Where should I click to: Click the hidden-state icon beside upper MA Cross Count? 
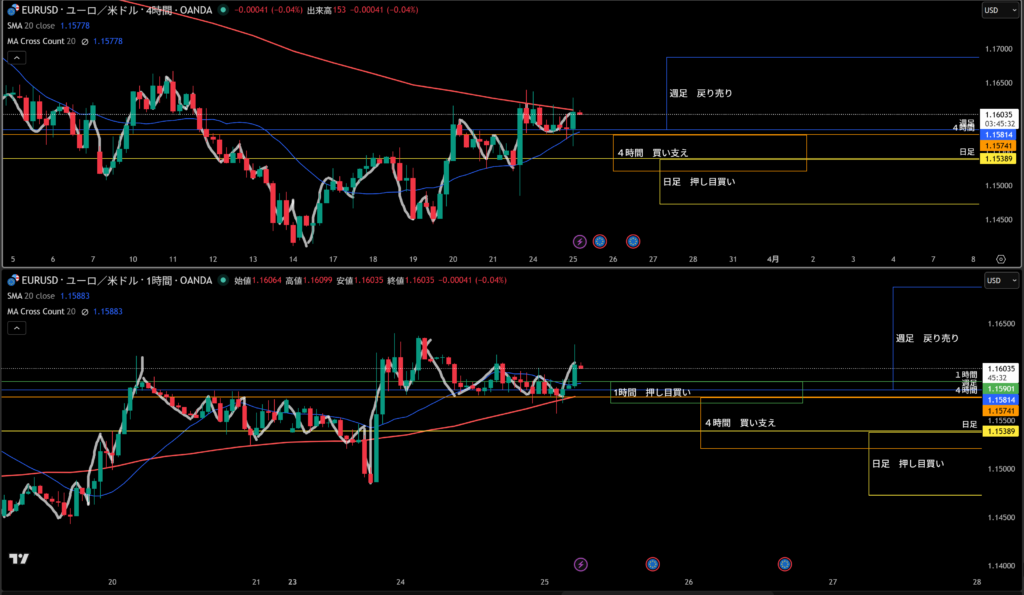point(84,41)
